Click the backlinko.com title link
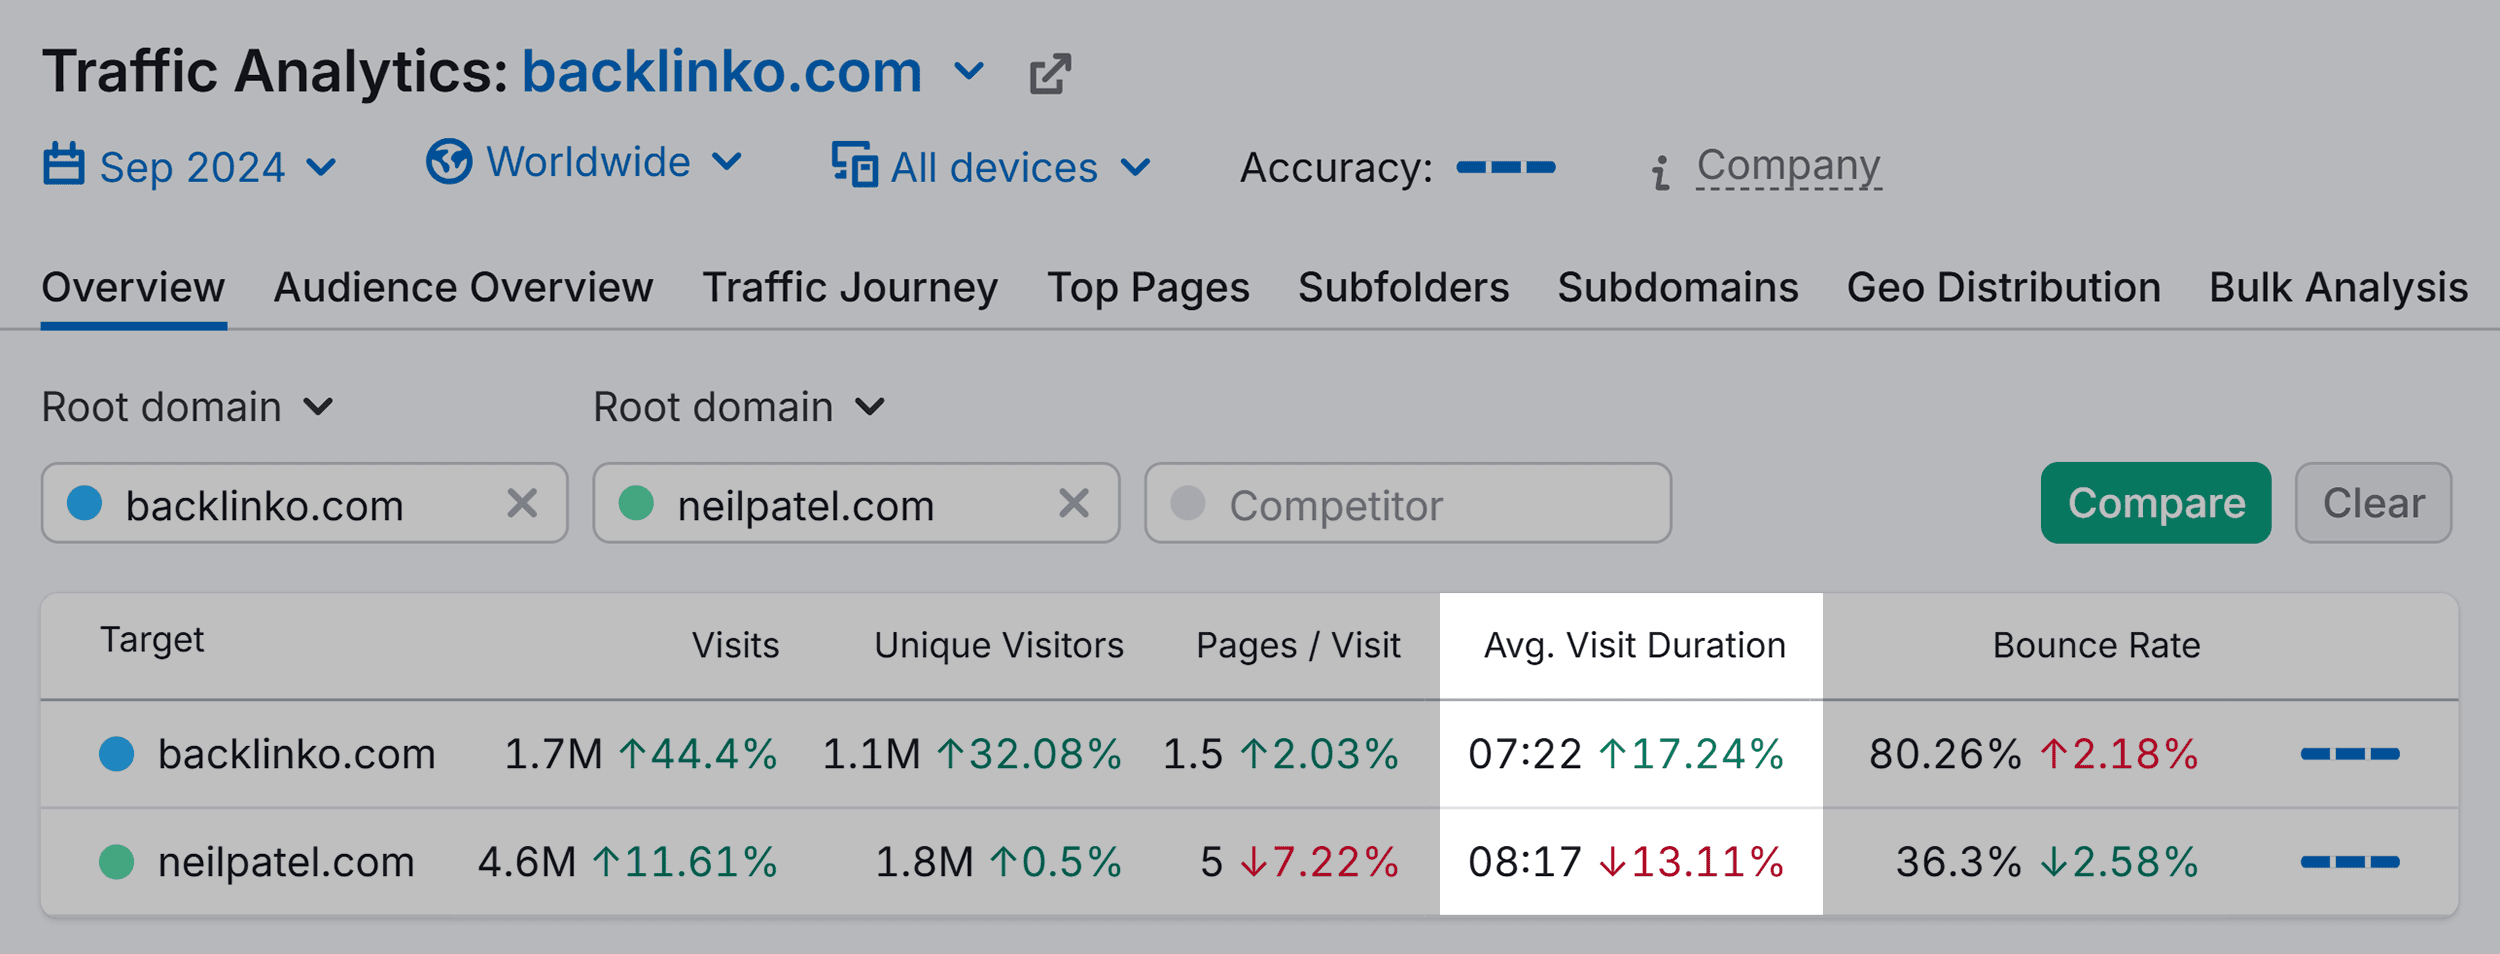The image size is (2500, 954). [x=722, y=72]
